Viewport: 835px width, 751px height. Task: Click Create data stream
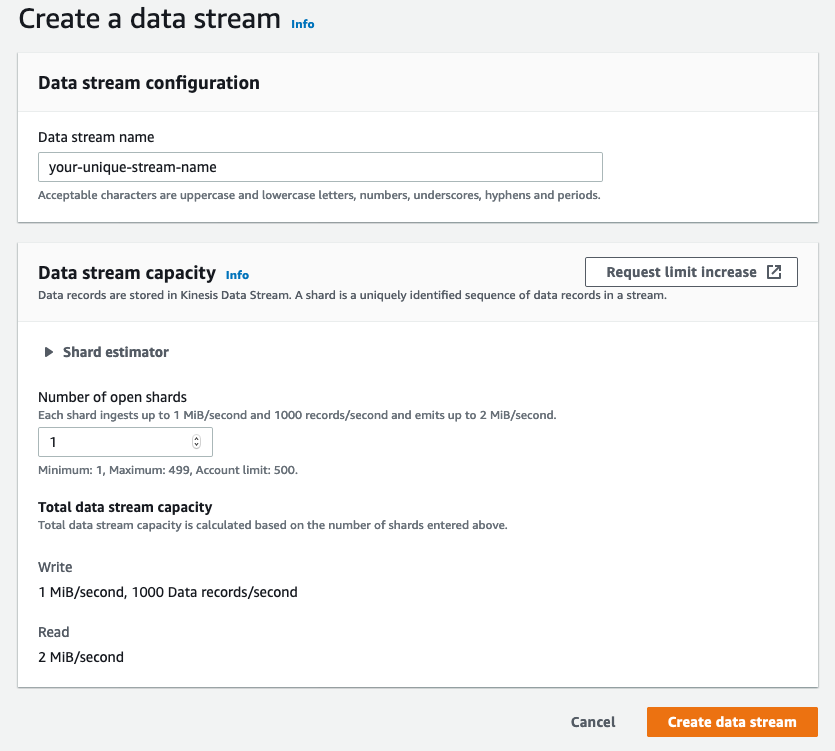pyautogui.click(x=732, y=721)
